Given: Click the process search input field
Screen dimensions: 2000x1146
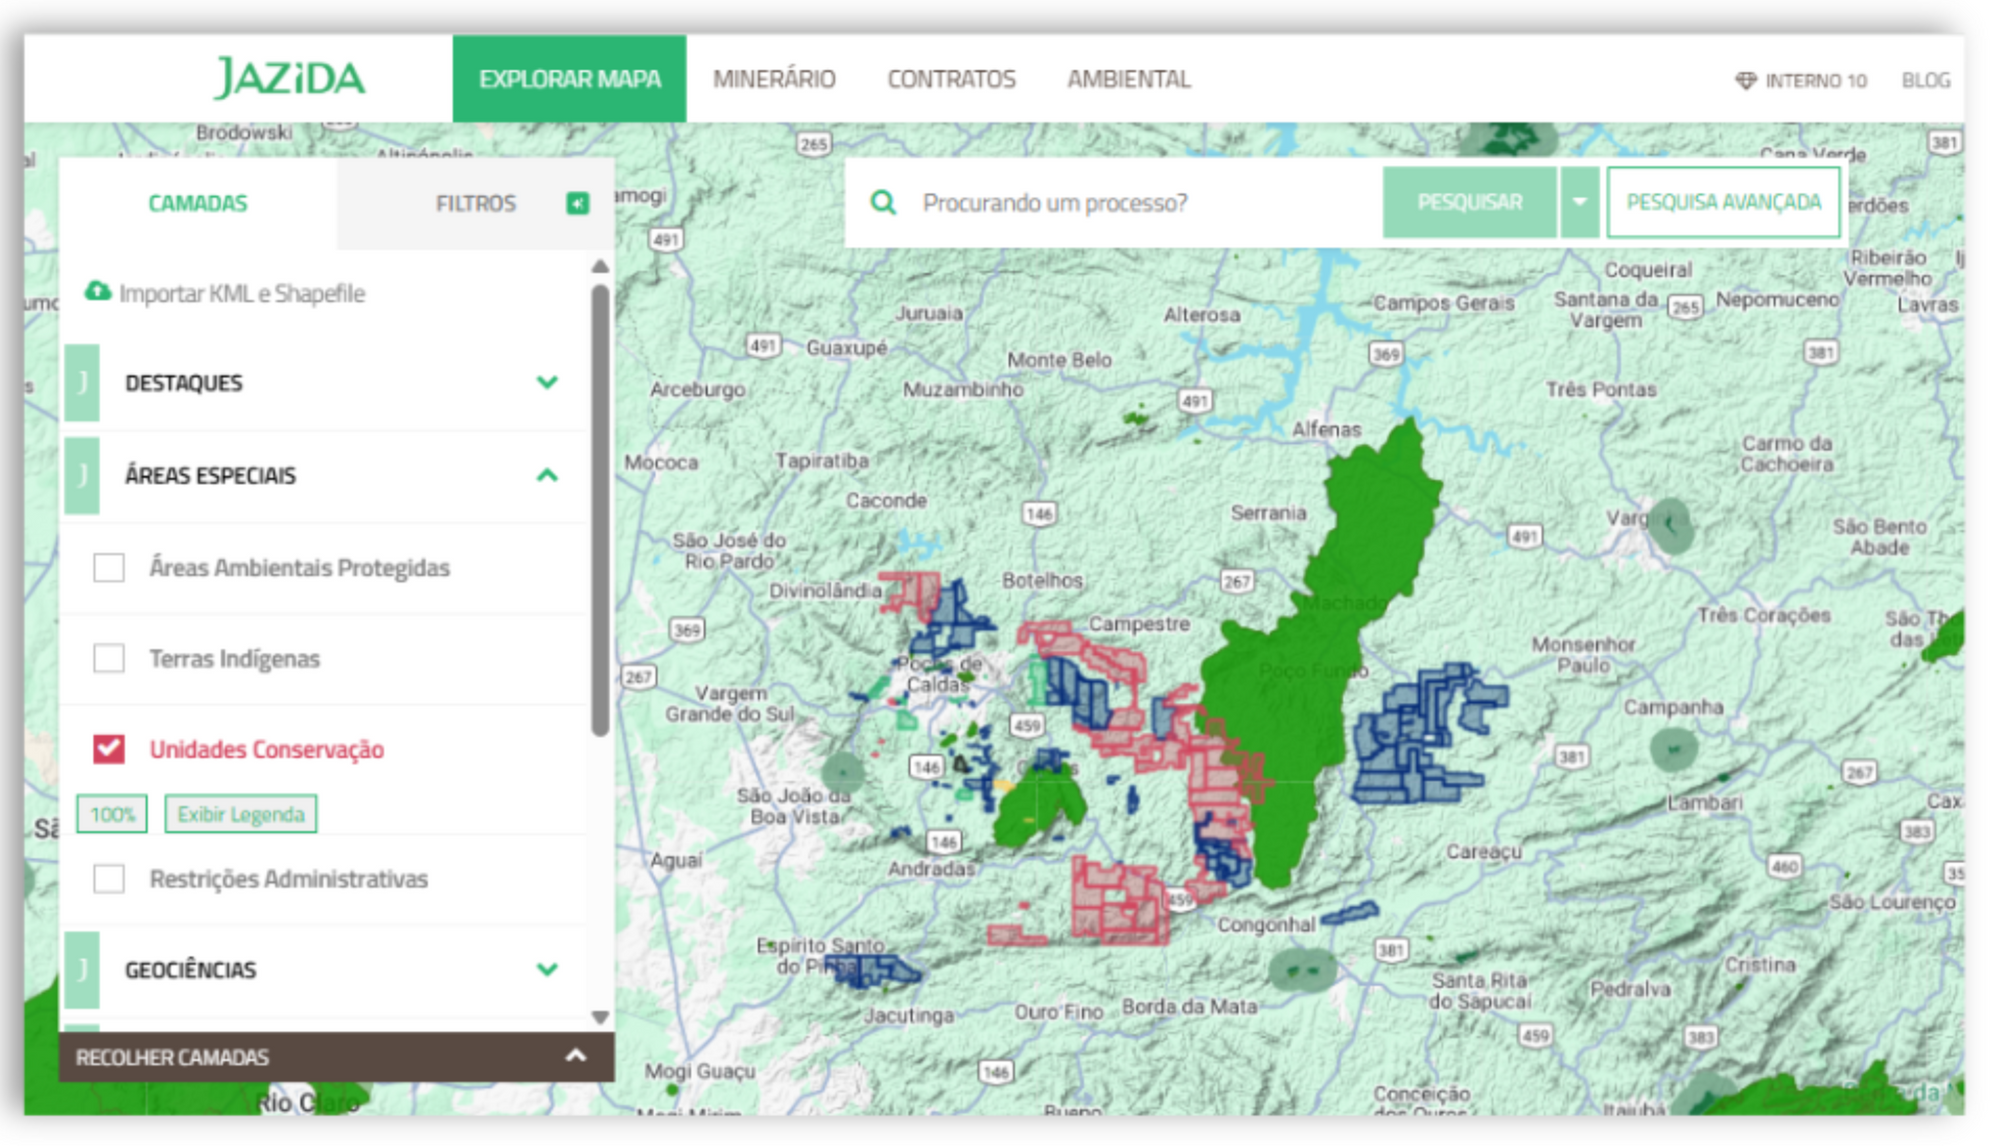Looking at the screenshot, I should point(1140,203).
